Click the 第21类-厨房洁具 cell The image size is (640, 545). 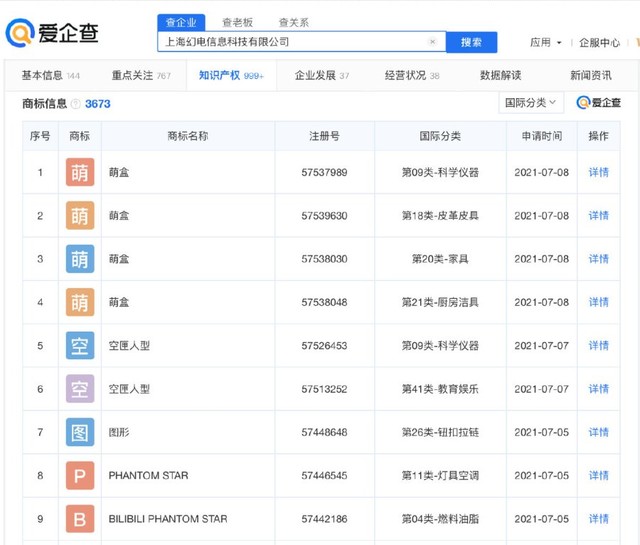pyautogui.click(x=440, y=302)
